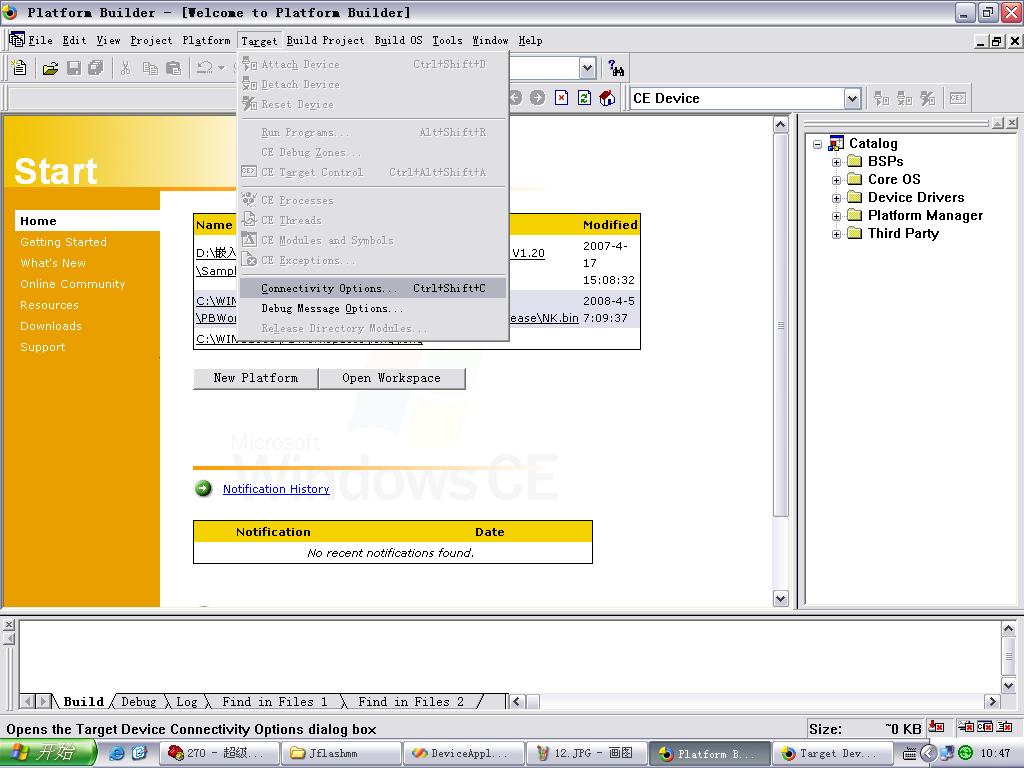1024x768 pixels.
Task: Switch to Target Dev taskbar window
Action: (x=832, y=754)
